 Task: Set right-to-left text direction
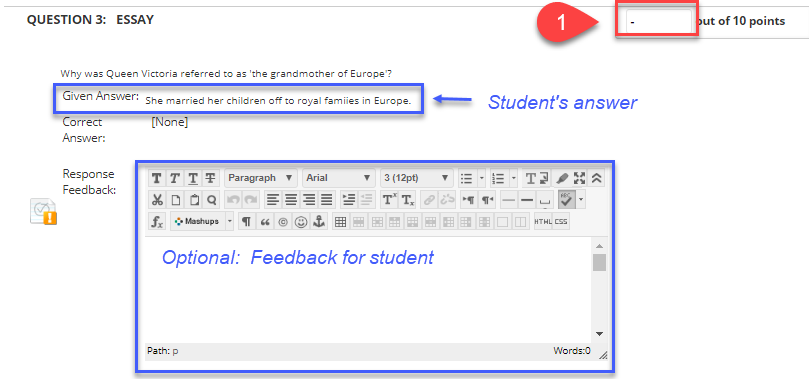(487, 200)
